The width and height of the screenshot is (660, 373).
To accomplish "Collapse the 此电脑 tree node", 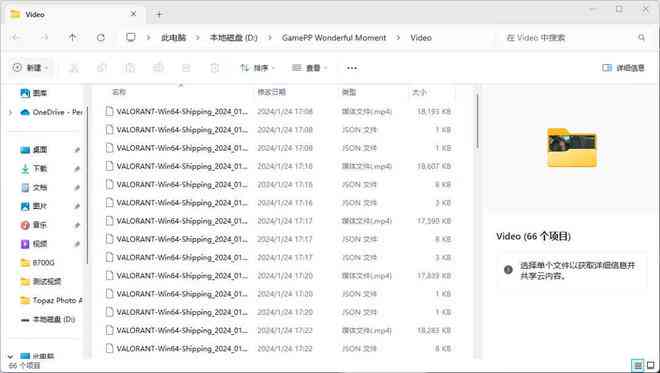I will point(11,356).
